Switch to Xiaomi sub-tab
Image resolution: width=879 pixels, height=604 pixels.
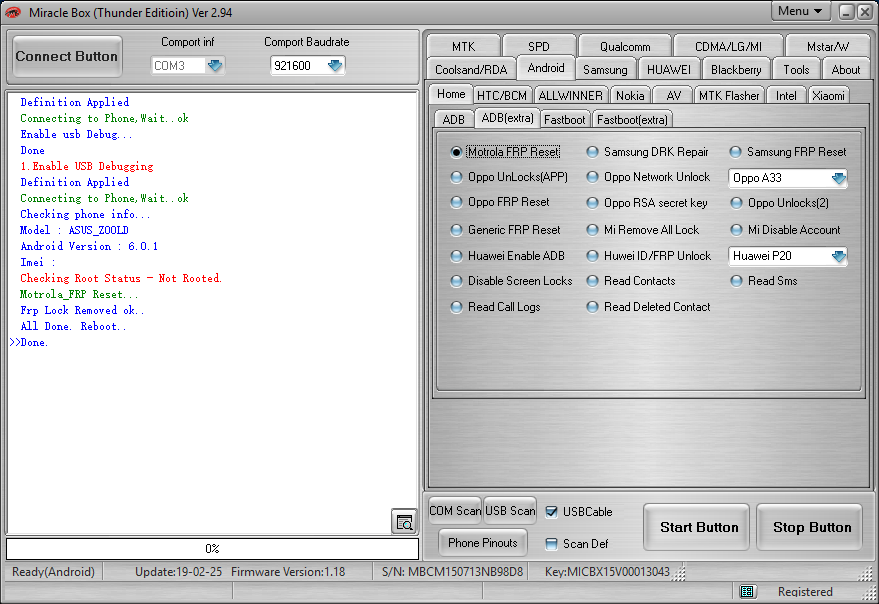click(x=828, y=95)
